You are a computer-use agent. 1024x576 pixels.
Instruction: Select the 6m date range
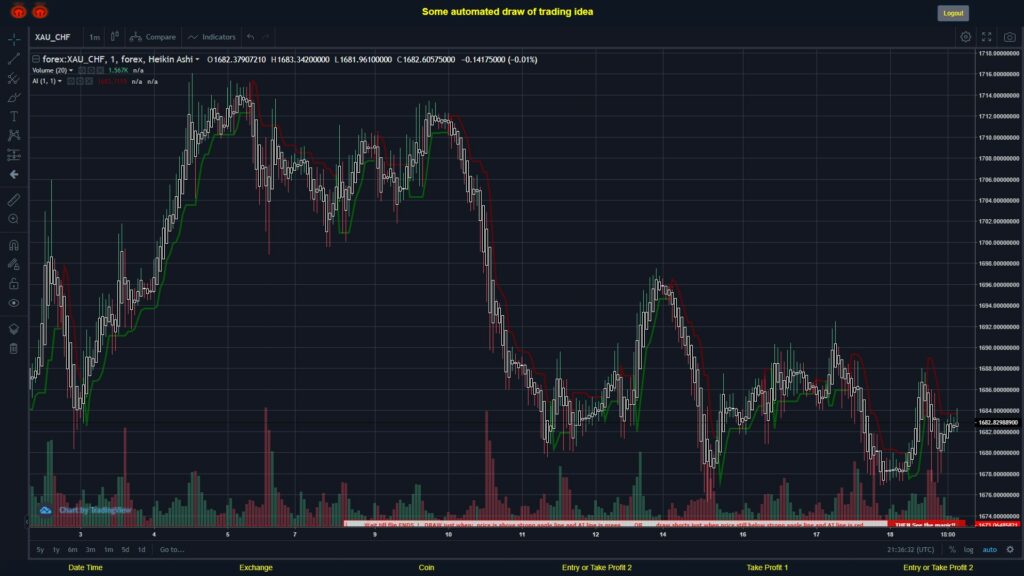[72, 550]
